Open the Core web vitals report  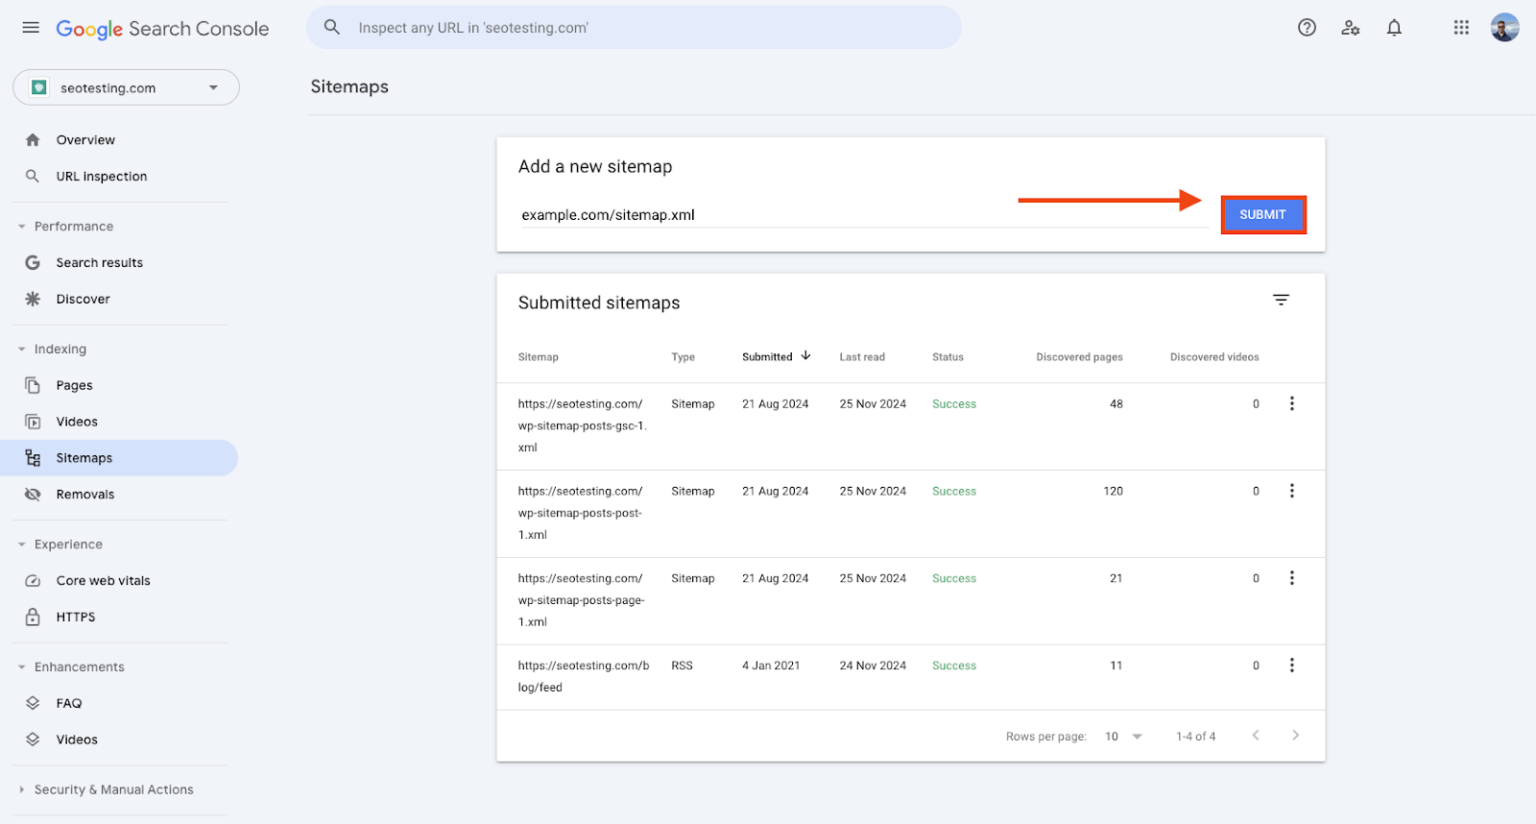[33, 580]
